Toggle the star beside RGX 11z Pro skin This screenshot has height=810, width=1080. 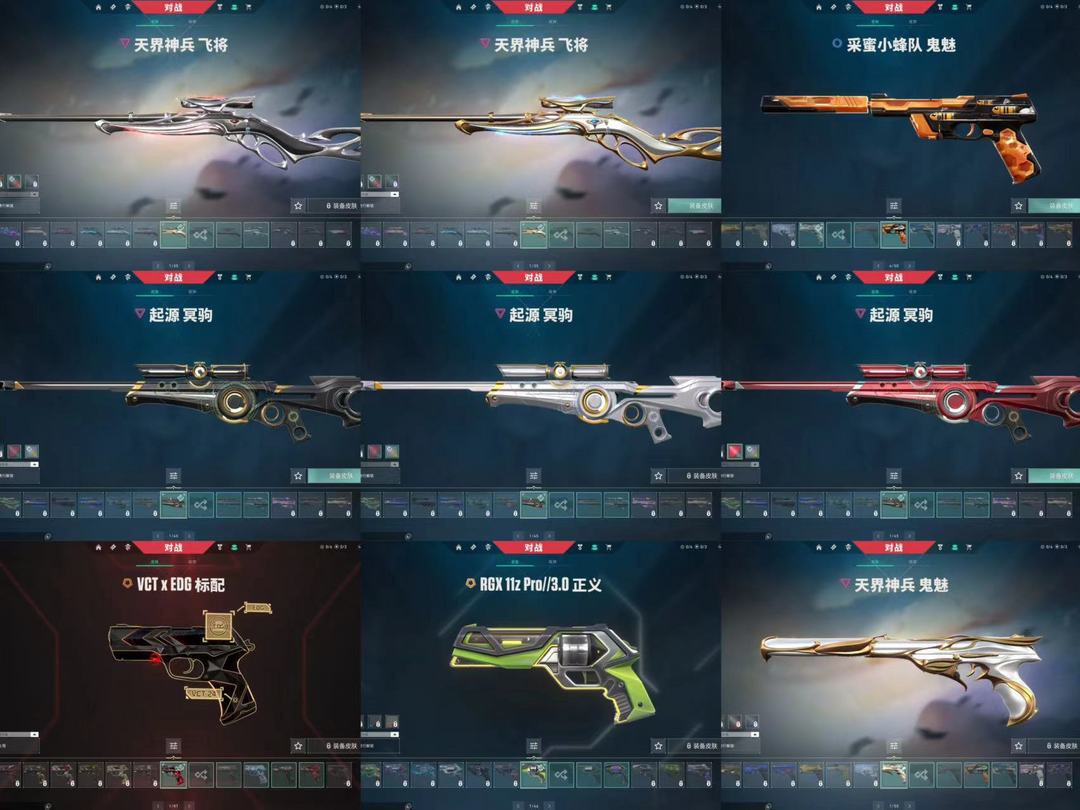click(658, 746)
